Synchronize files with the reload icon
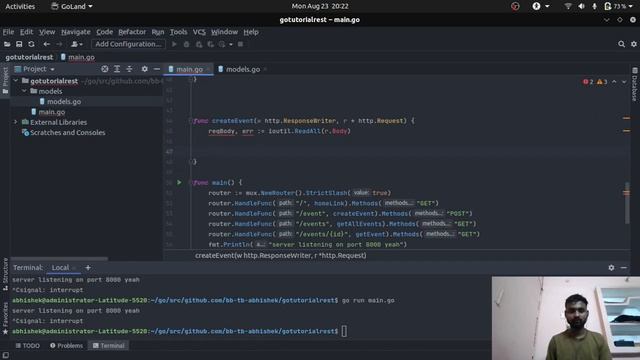Image resolution: width=640 pixels, height=360 pixels. tap(31, 44)
